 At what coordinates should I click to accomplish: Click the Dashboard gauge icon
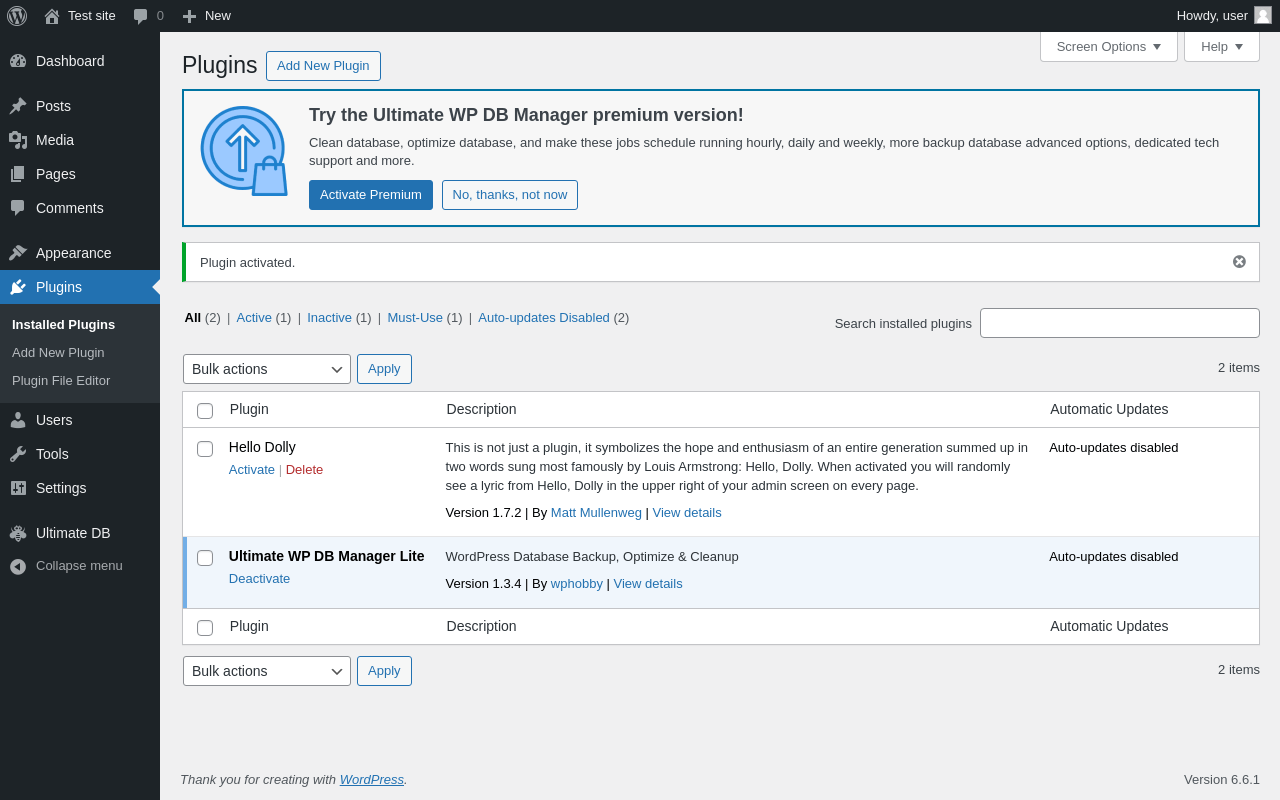[x=18, y=61]
